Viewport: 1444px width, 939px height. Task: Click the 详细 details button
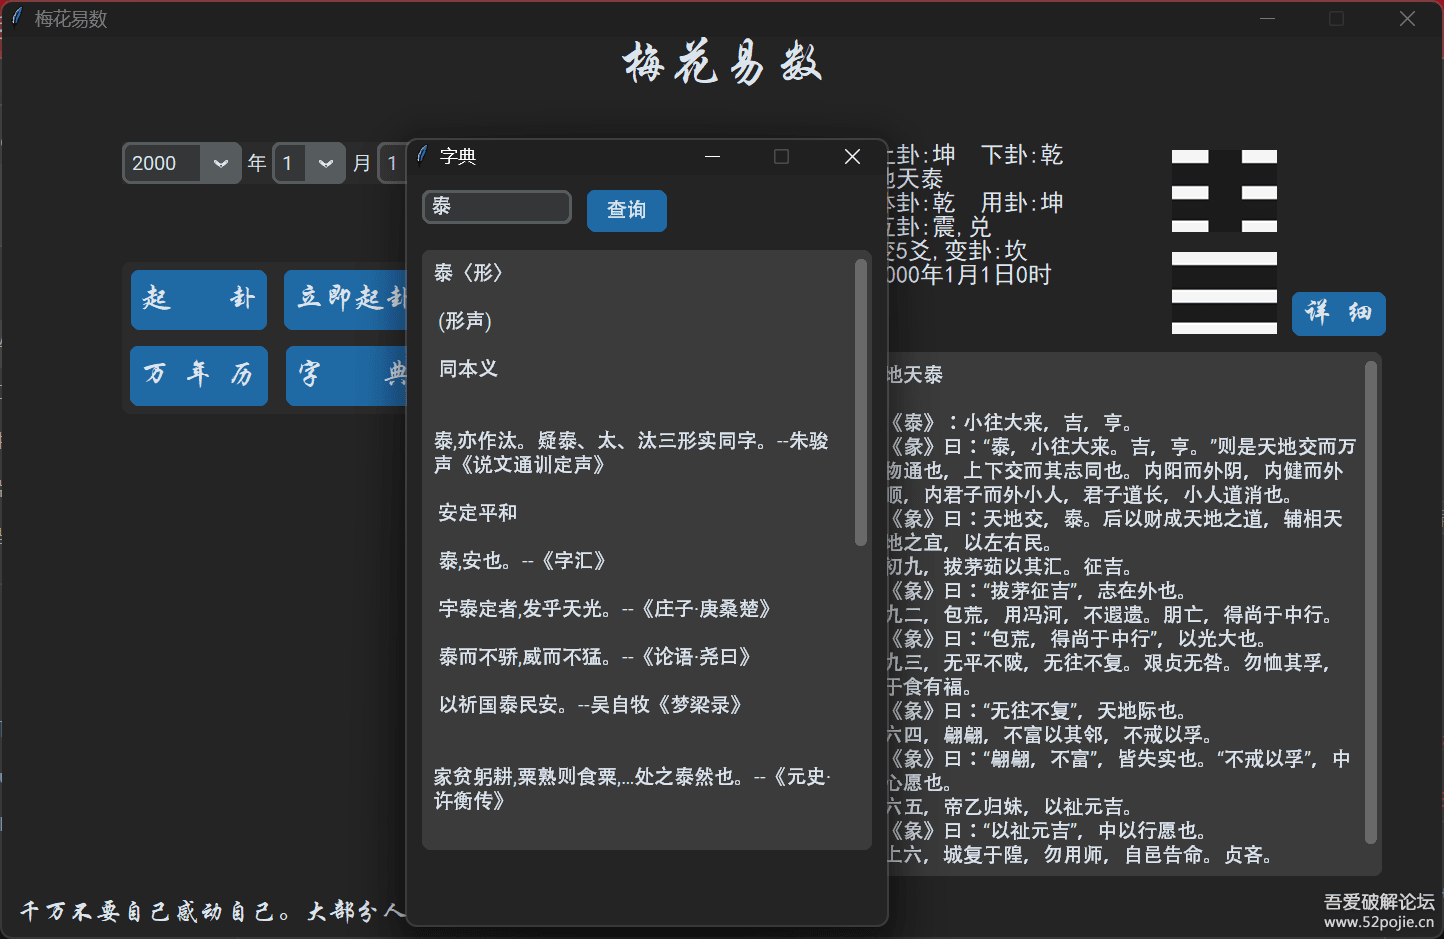coord(1339,313)
